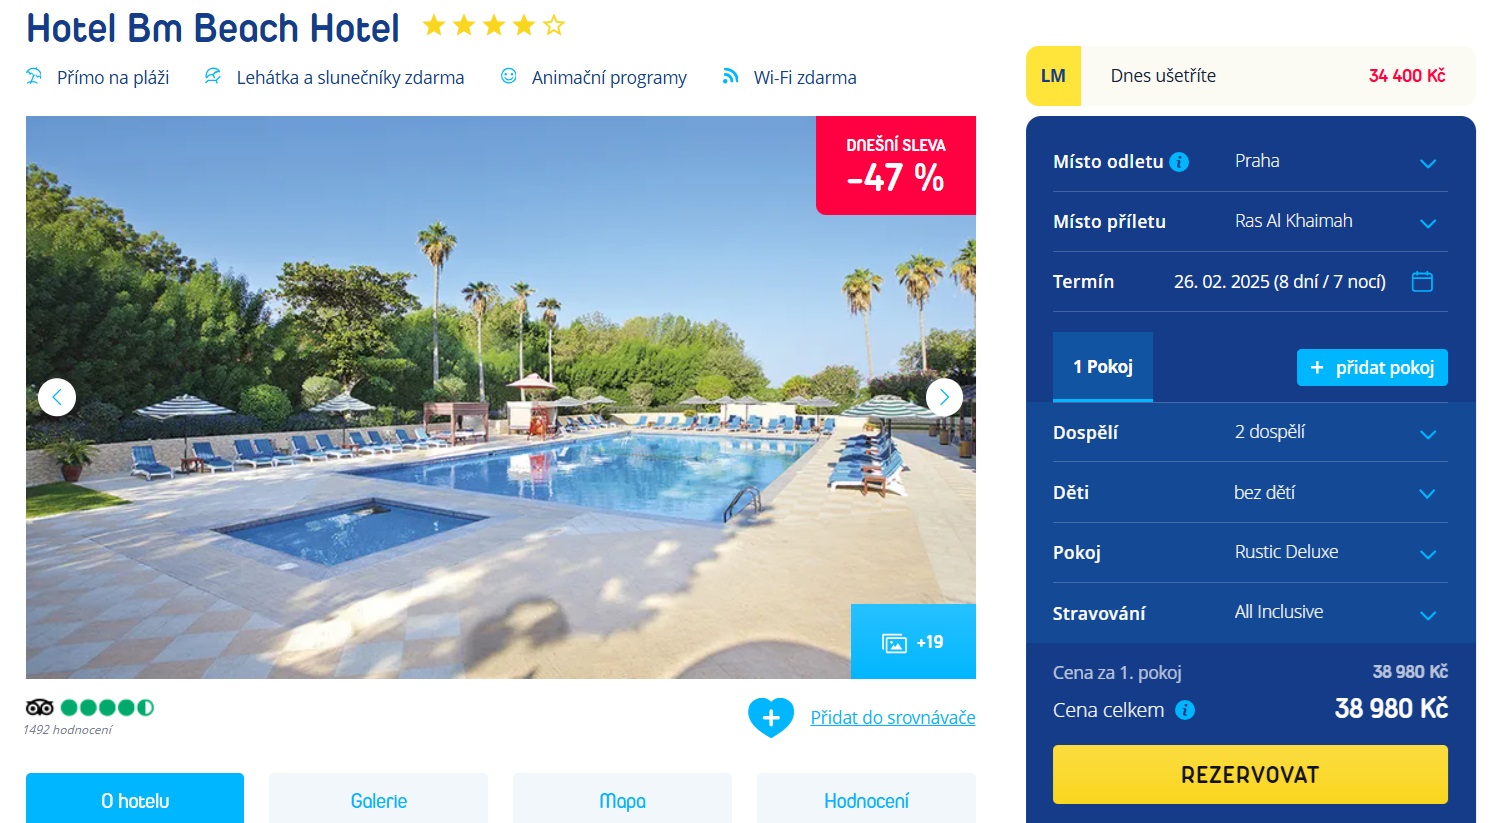Select the 1 Pokoj room tab
Image resolution: width=1504 pixels, height=823 pixels.
point(1103,366)
